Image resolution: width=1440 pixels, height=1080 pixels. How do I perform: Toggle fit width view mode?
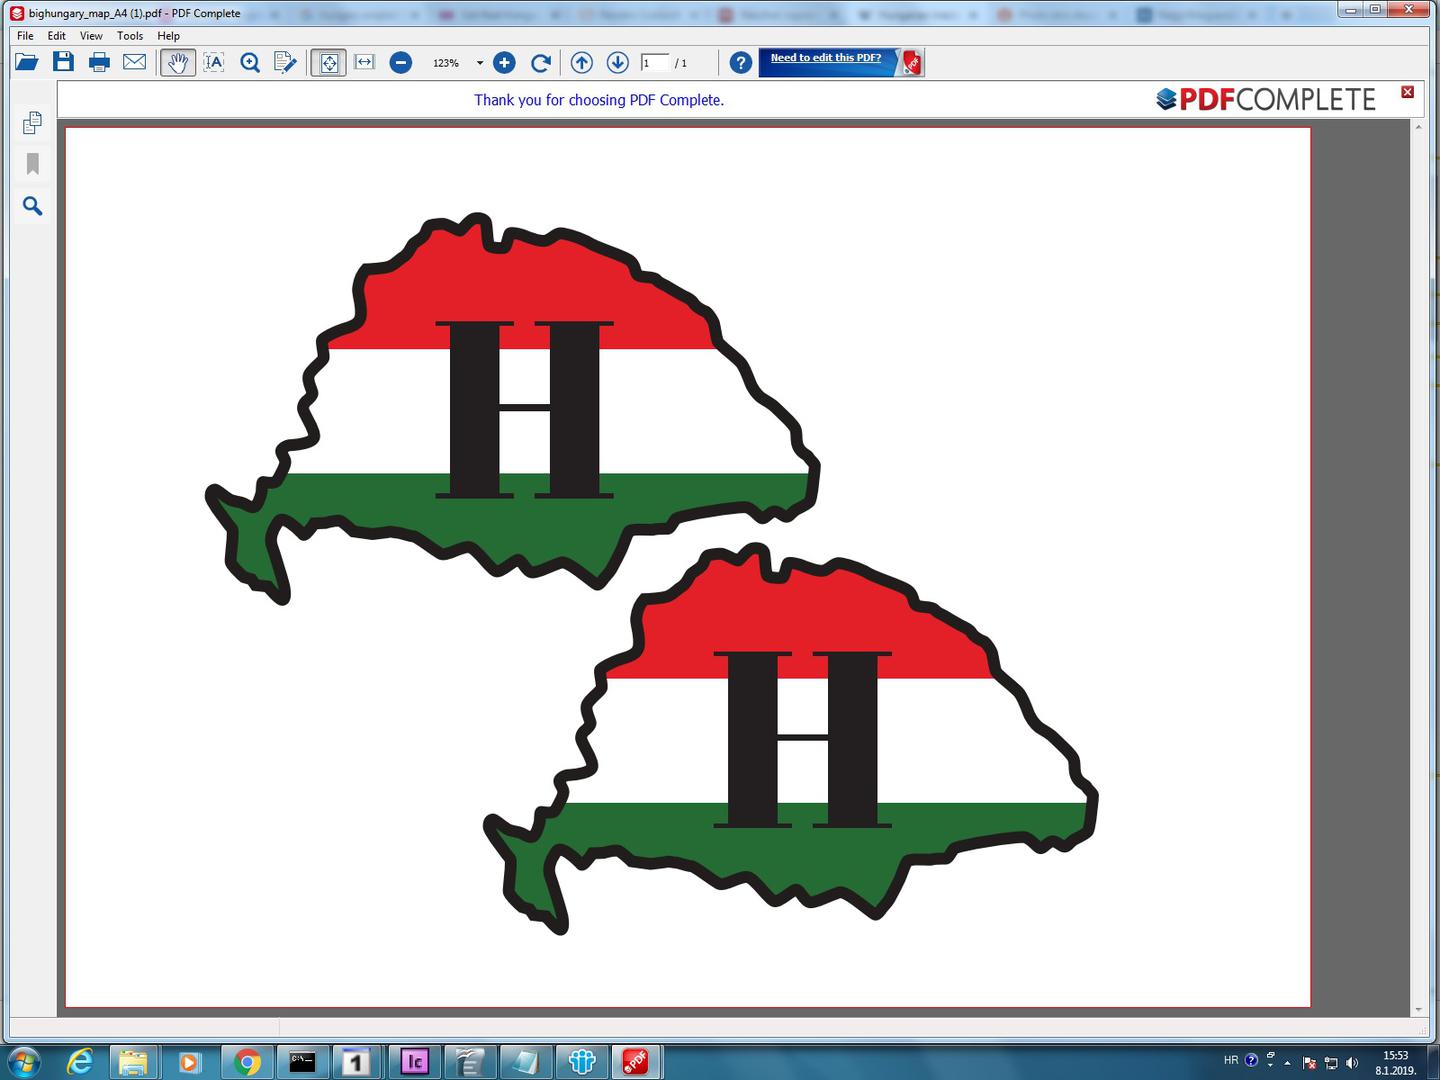point(364,63)
